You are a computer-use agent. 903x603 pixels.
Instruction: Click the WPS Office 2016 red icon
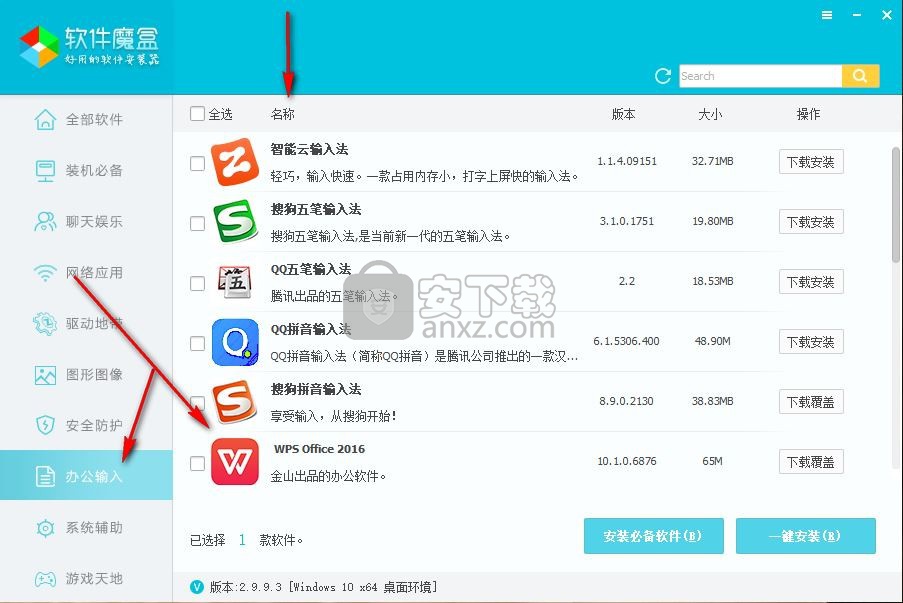[x=235, y=462]
